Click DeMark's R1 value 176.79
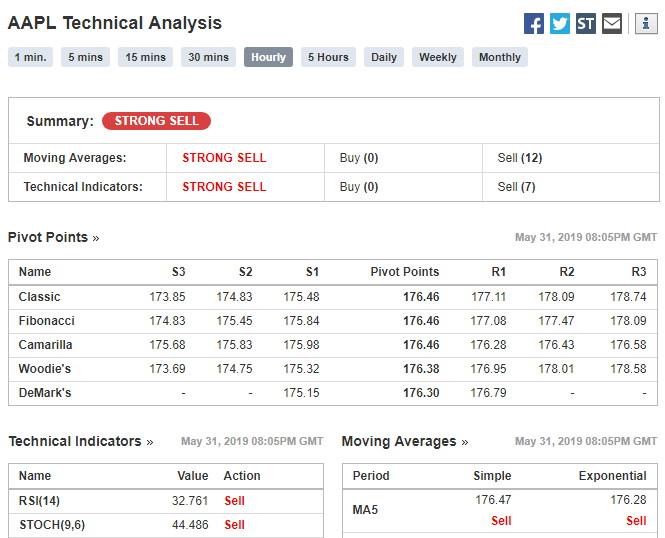This screenshot has width=665, height=538. 488,393
